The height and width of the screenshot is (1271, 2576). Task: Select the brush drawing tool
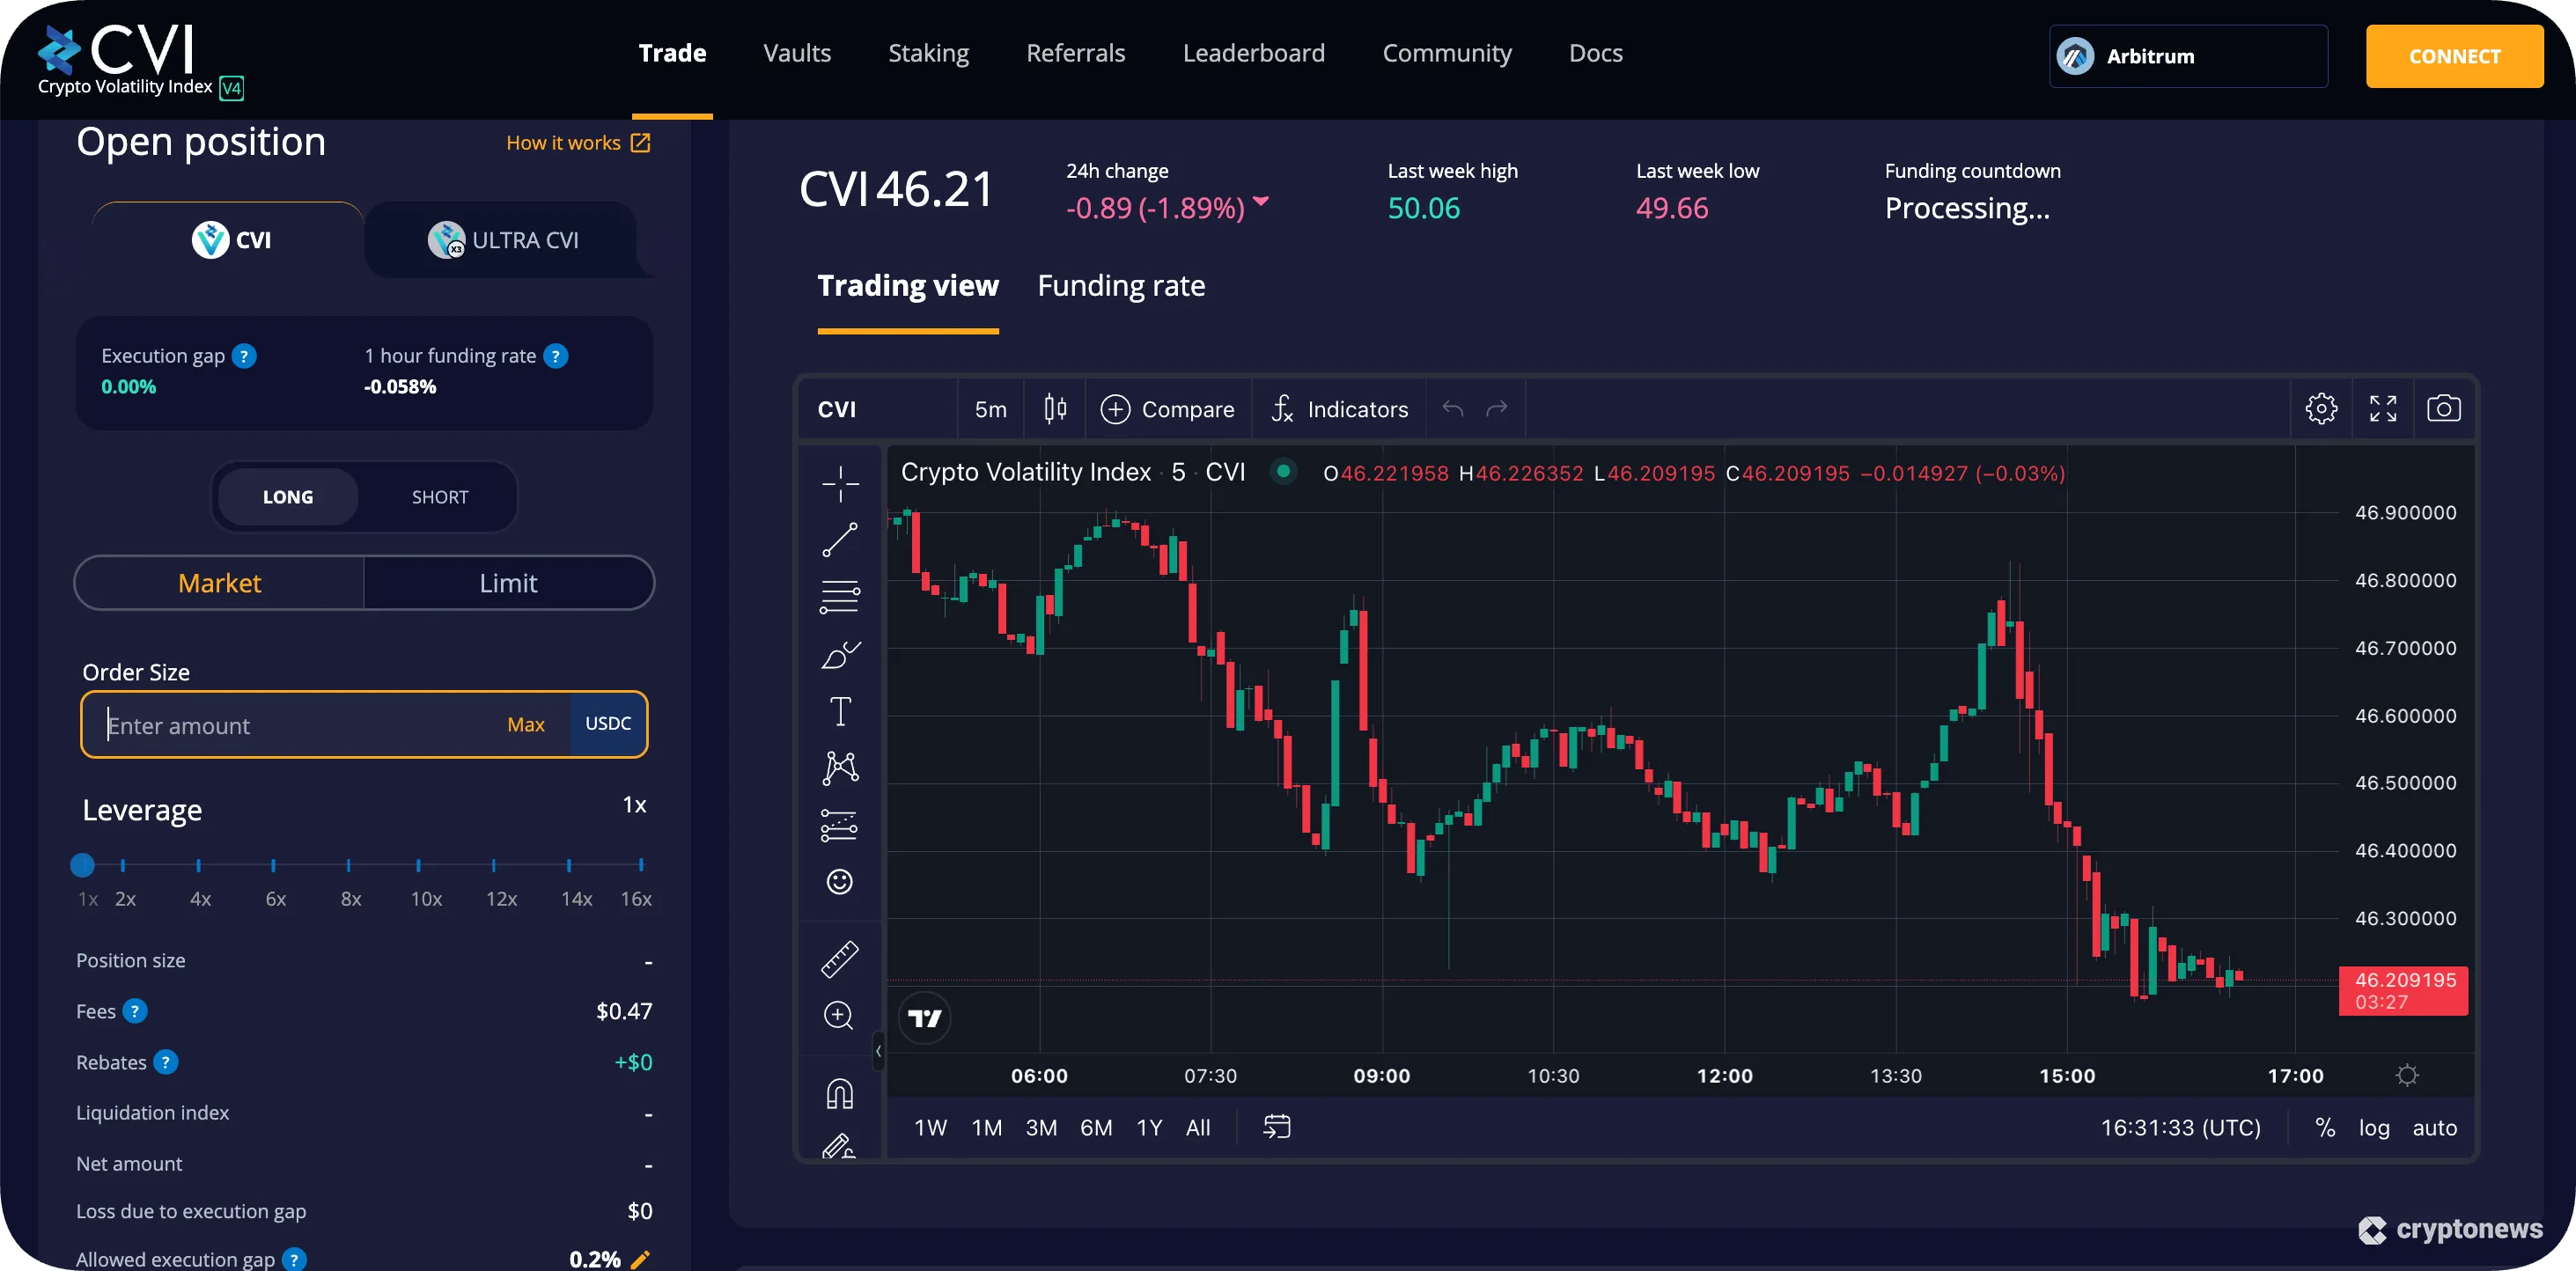click(840, 655)
